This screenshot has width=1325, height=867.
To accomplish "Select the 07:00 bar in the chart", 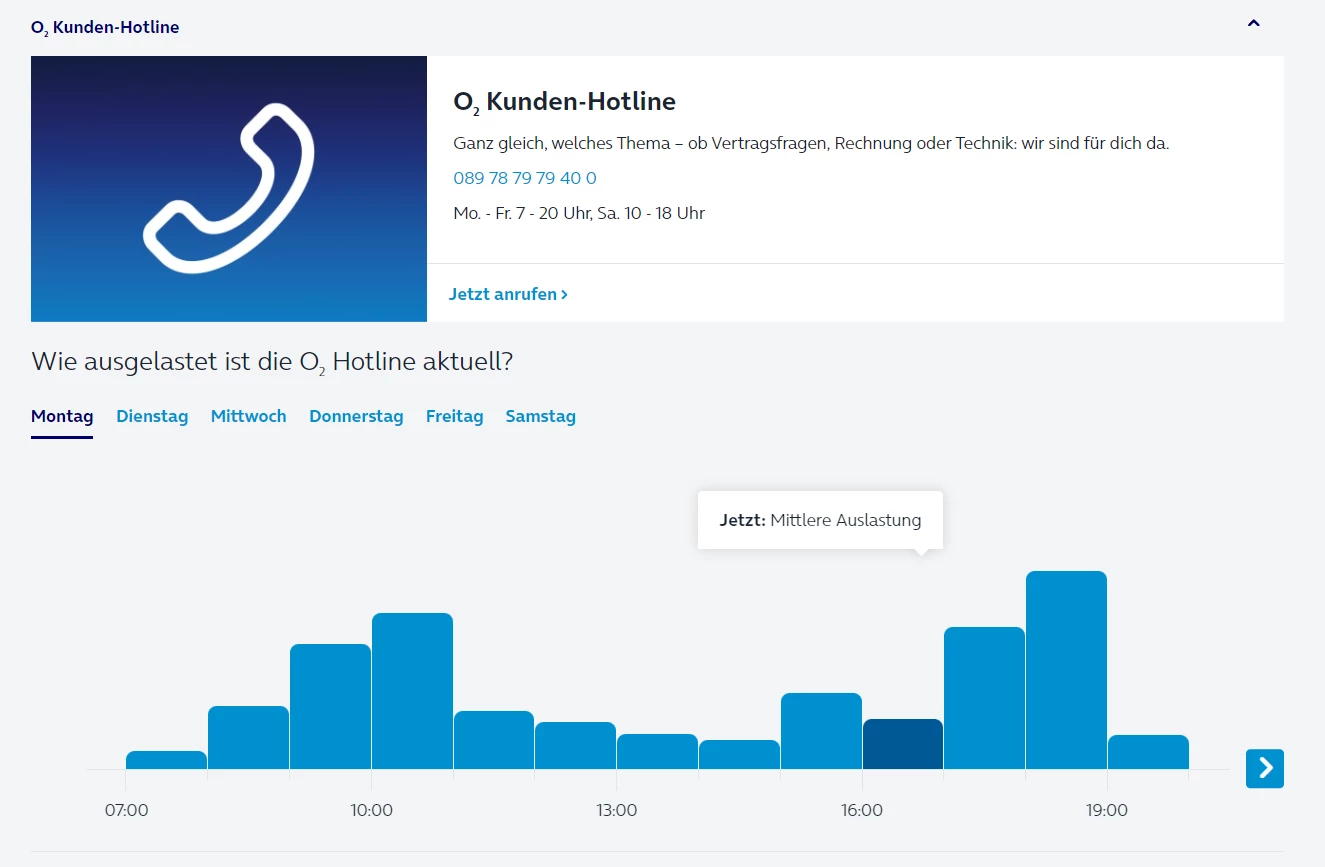I will pos(167,760).
